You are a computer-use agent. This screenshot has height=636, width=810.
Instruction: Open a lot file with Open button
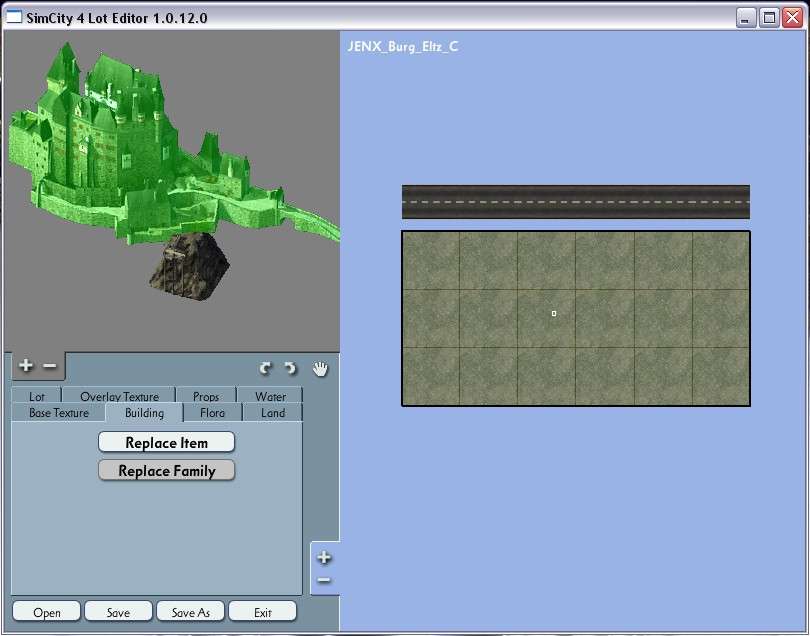[46, 612]
